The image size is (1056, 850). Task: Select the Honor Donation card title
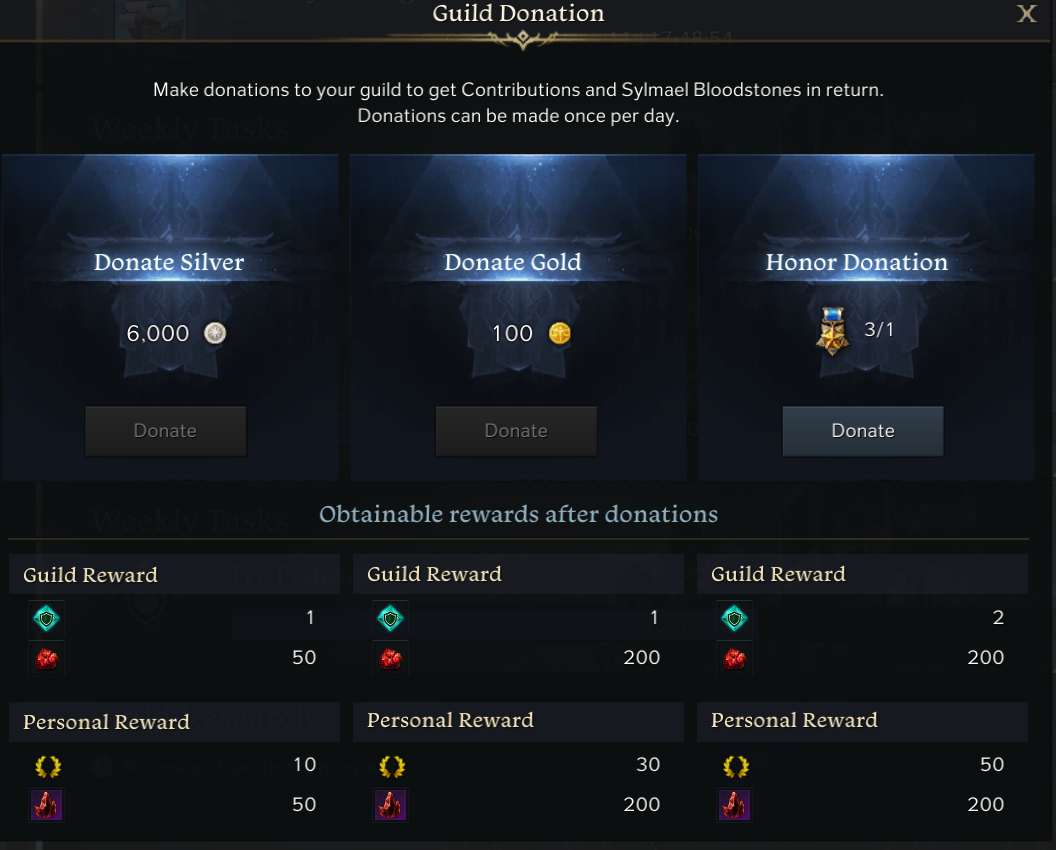[857, 262]
